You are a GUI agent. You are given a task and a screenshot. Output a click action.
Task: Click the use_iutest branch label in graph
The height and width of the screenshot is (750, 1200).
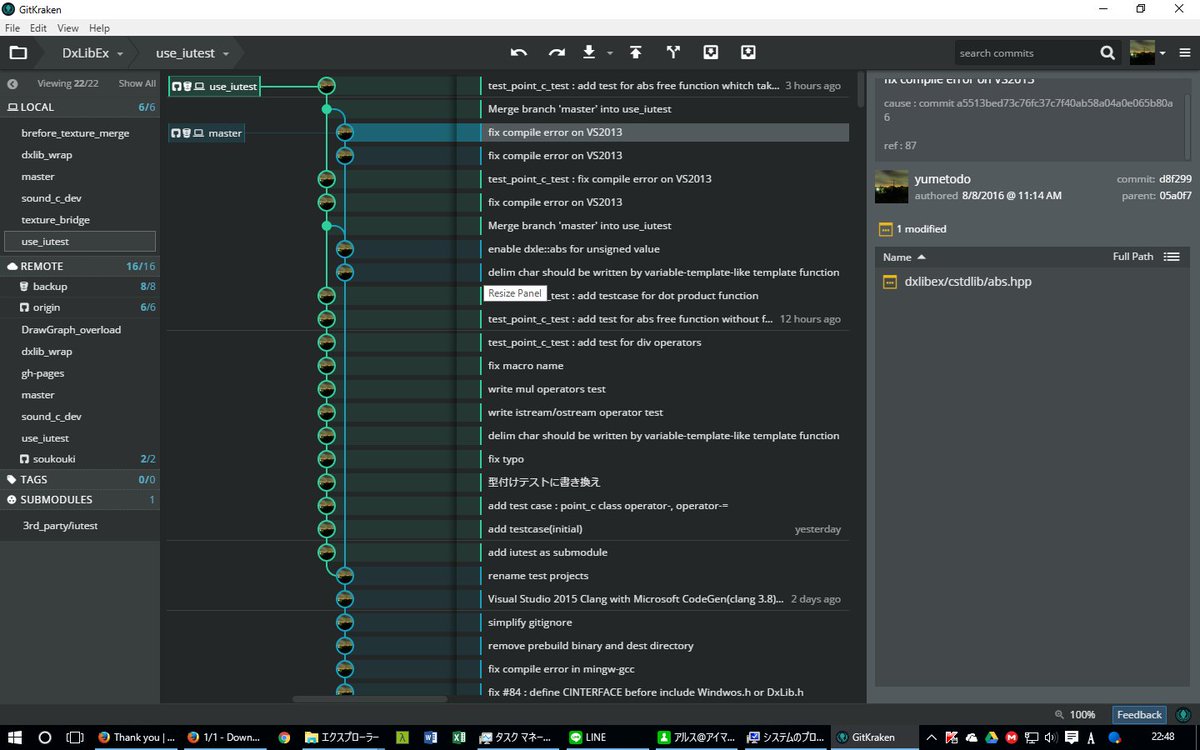pos(214,86)
